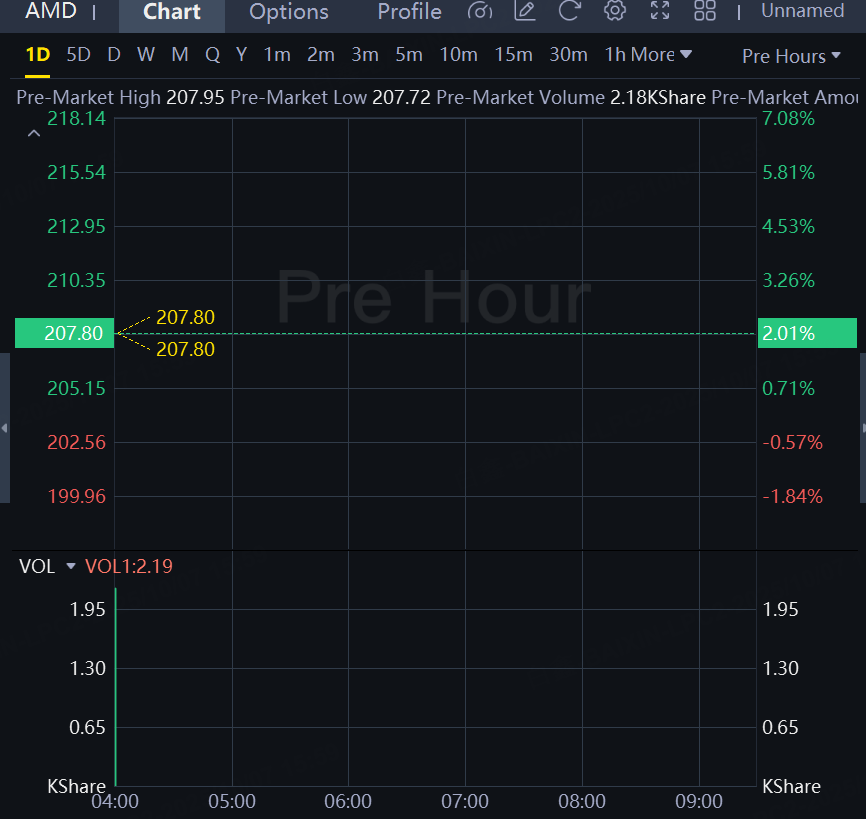Image resolution: width=866 pixels, height=819 pixels.
Task: Click the drawing pencil edit icon
Action: (525, 12)
